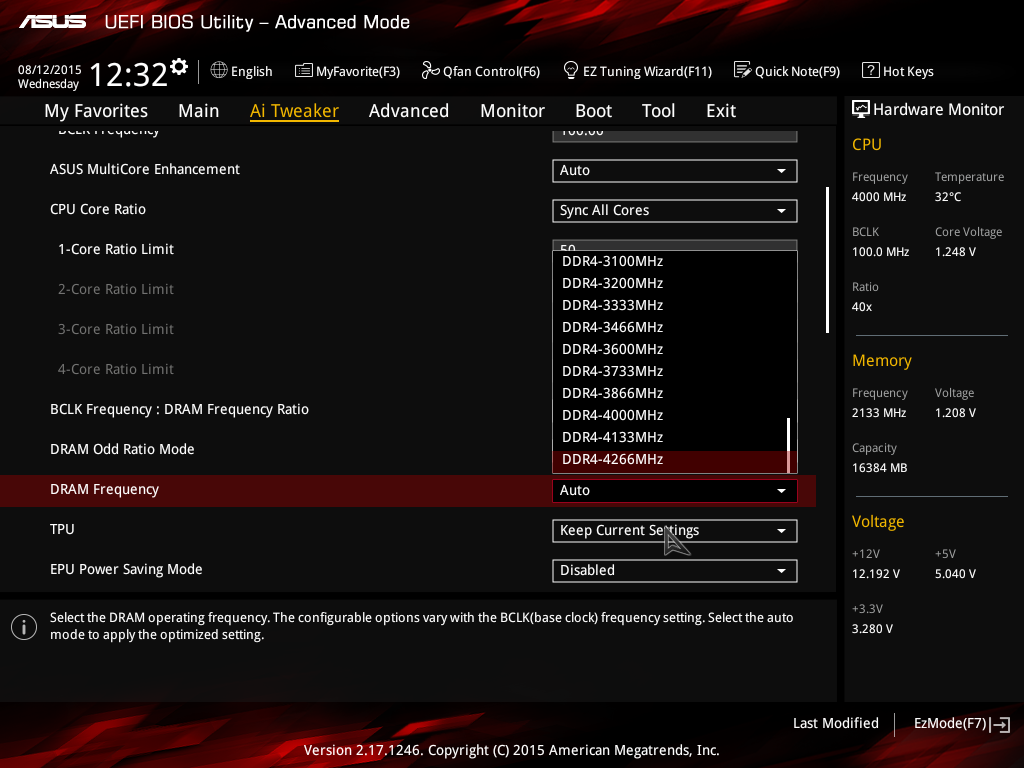Image resolution: width=1024 pixels, height=768 pixels.
Task: Choose highlighted DDR4-4266MHz option
Action: 669,460
